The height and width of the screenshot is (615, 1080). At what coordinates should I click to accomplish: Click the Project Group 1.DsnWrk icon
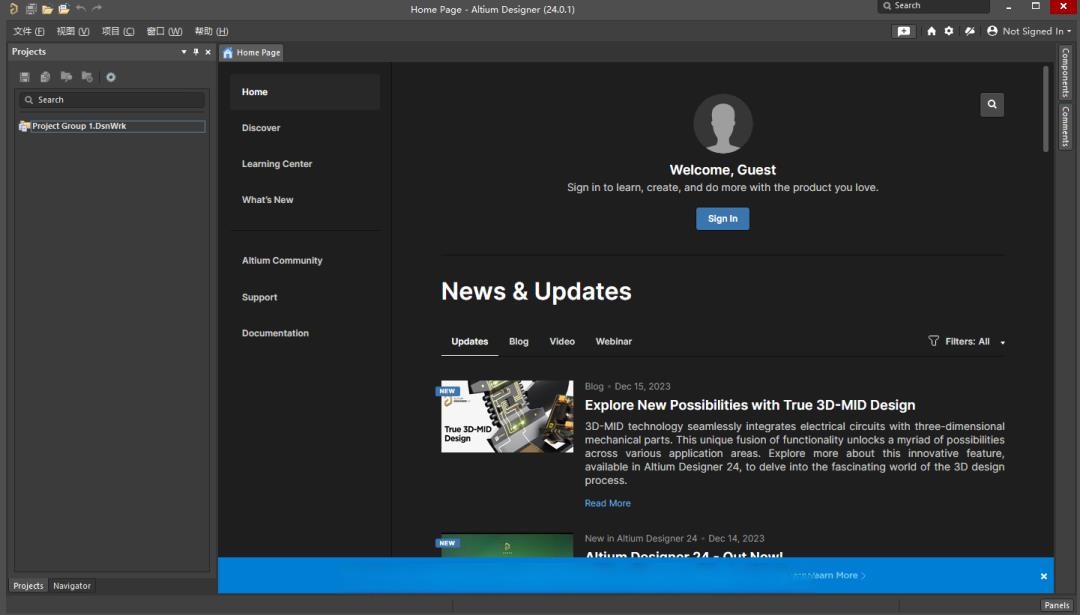point(24,126)
